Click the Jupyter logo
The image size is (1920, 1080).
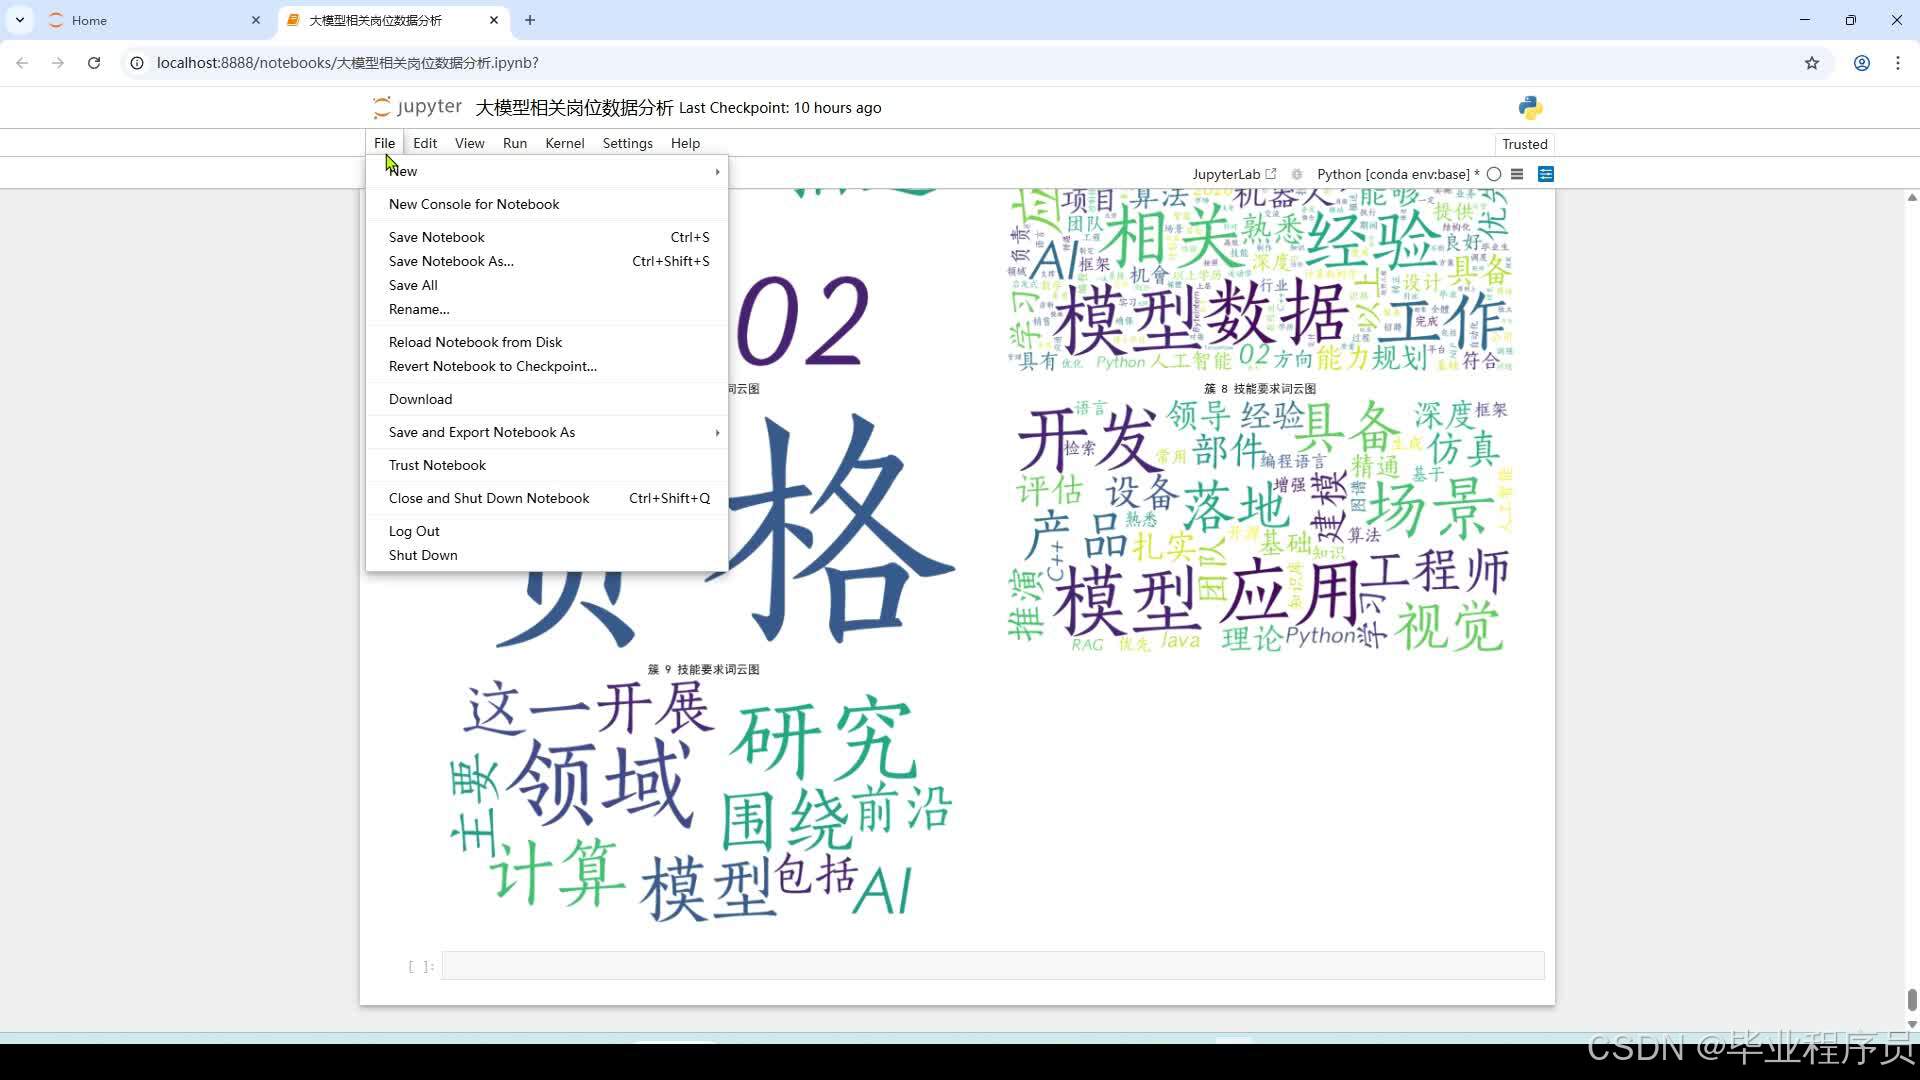tap(416, 107)
